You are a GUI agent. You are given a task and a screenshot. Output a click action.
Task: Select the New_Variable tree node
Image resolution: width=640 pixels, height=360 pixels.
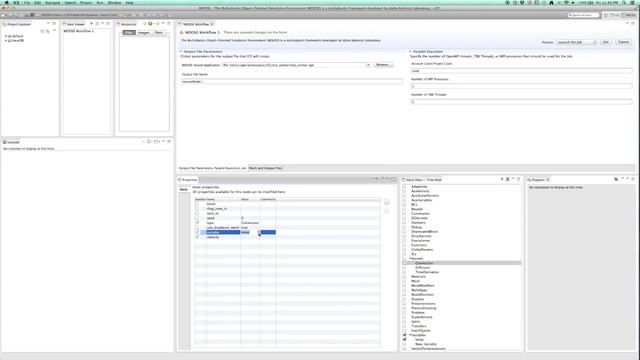[x=426, y=344]
